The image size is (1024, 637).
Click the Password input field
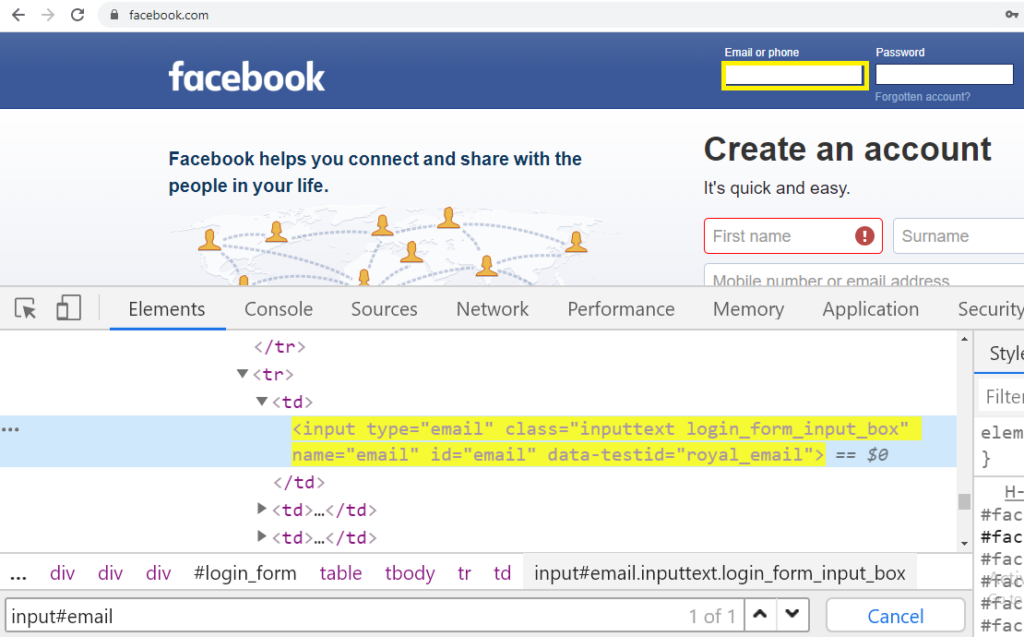point(944,74)
